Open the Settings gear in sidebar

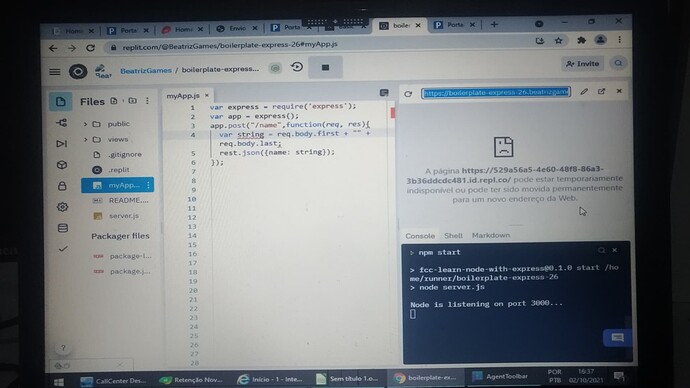(x=62, y=207)
